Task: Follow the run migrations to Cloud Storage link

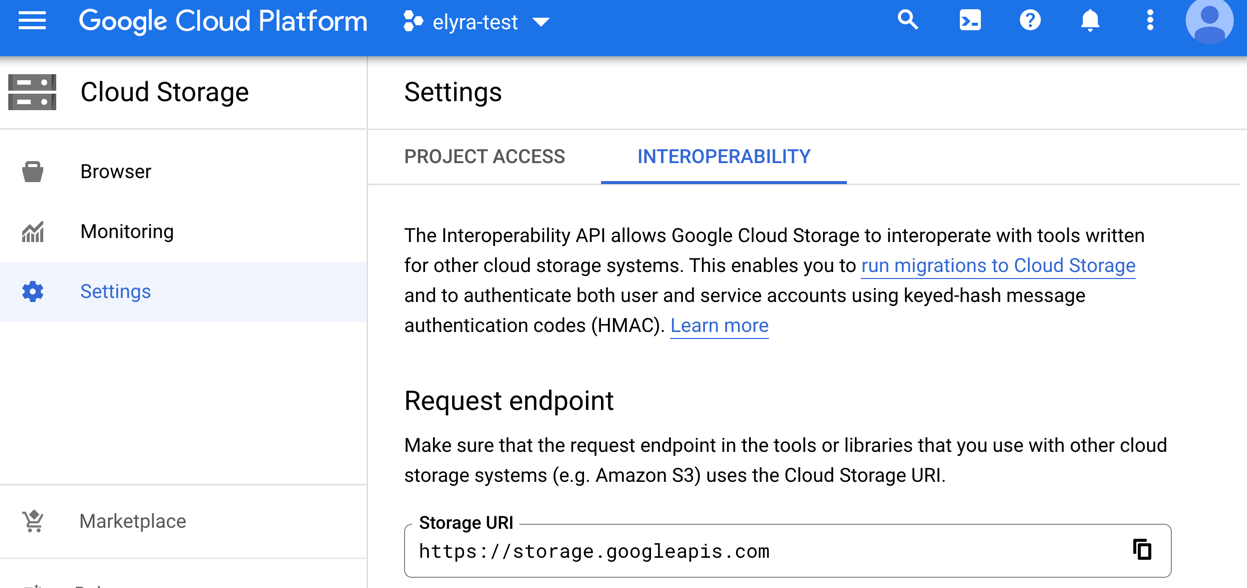Action: [x=997, y=265]
